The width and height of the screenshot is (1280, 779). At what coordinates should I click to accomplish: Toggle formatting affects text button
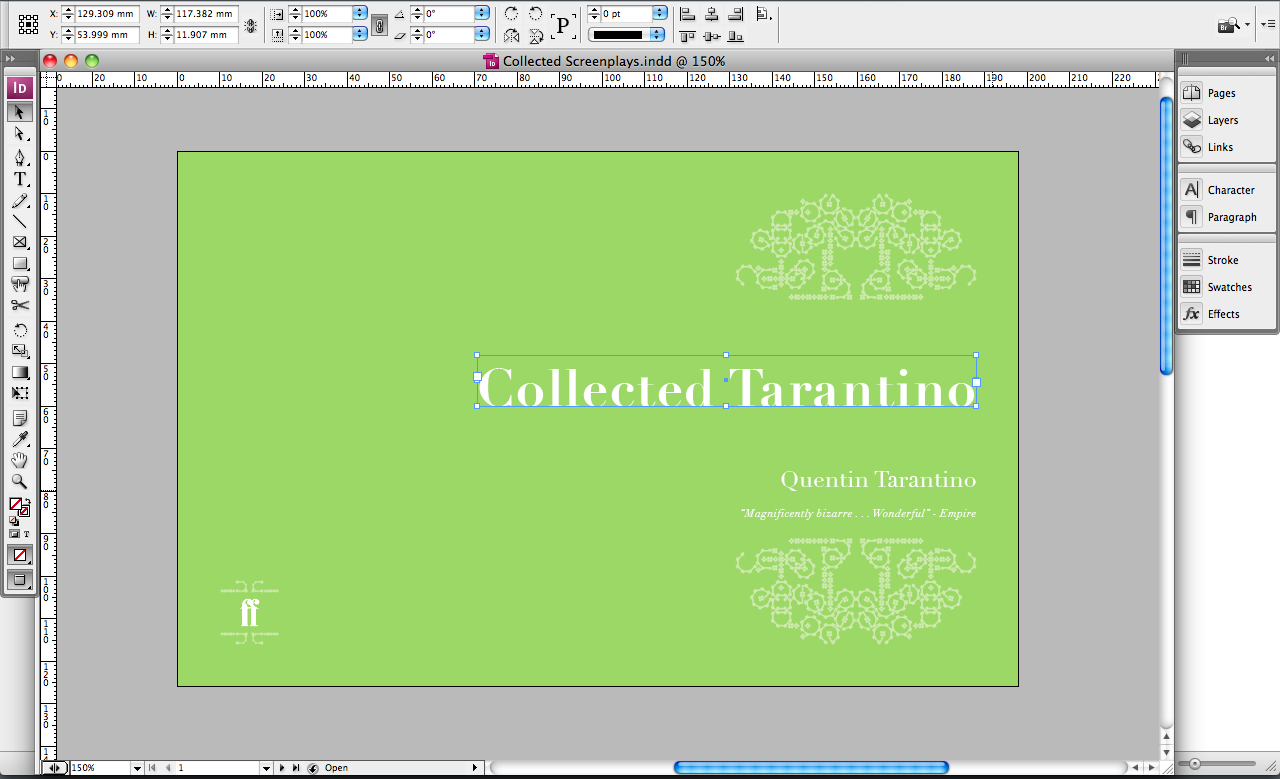pyautogui.click(x=27, y=534)
